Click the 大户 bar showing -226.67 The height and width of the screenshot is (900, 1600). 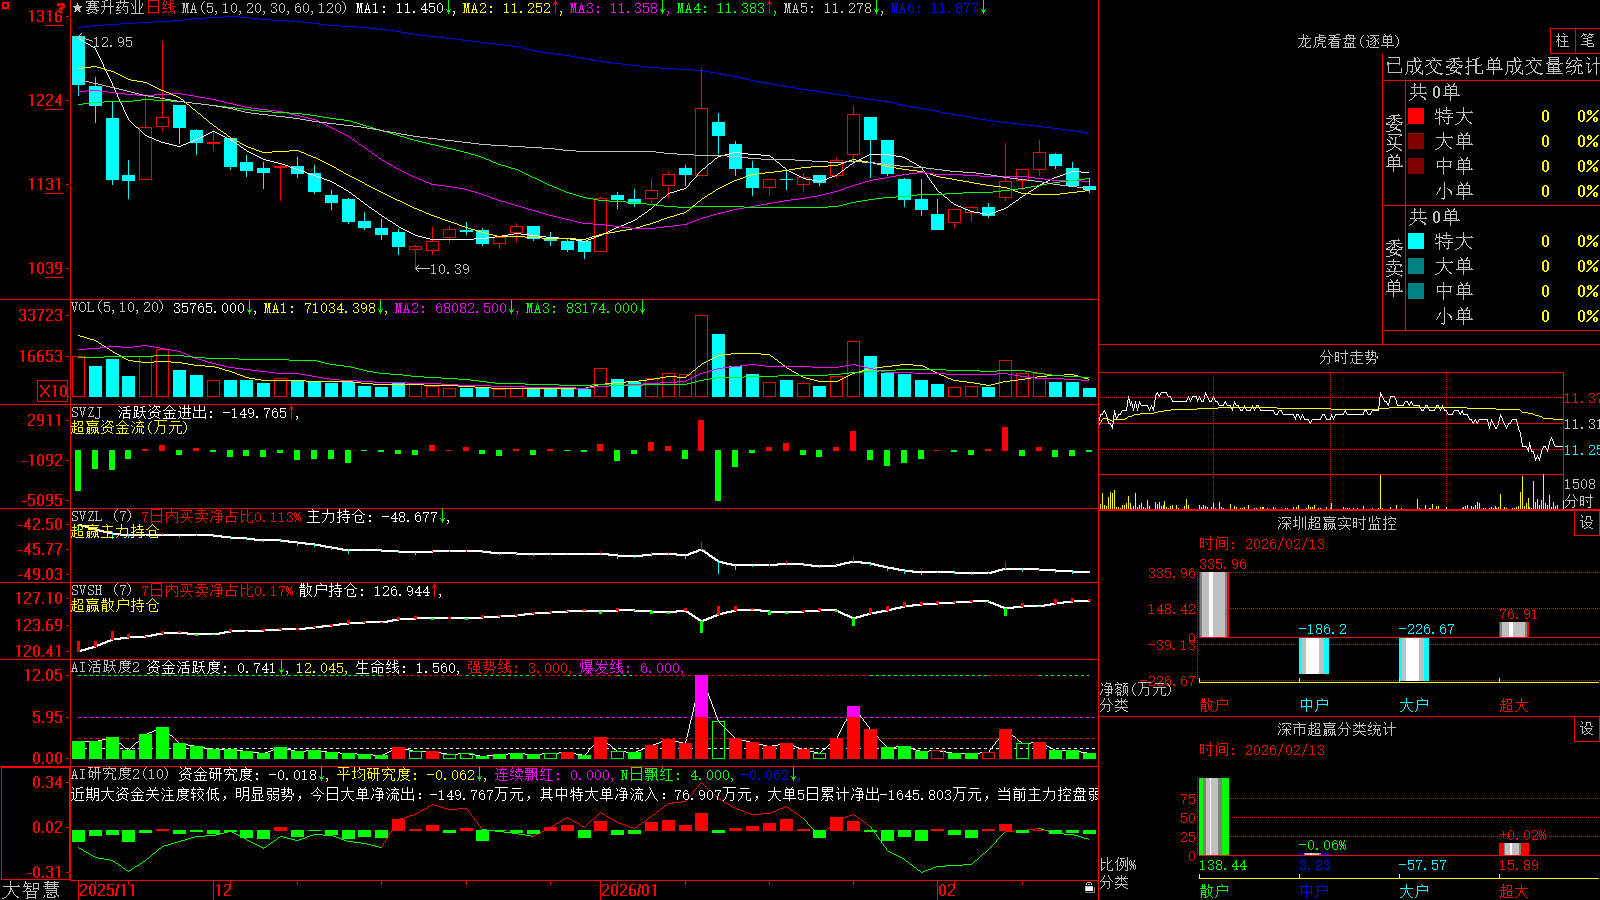(x=1414, y=660)
